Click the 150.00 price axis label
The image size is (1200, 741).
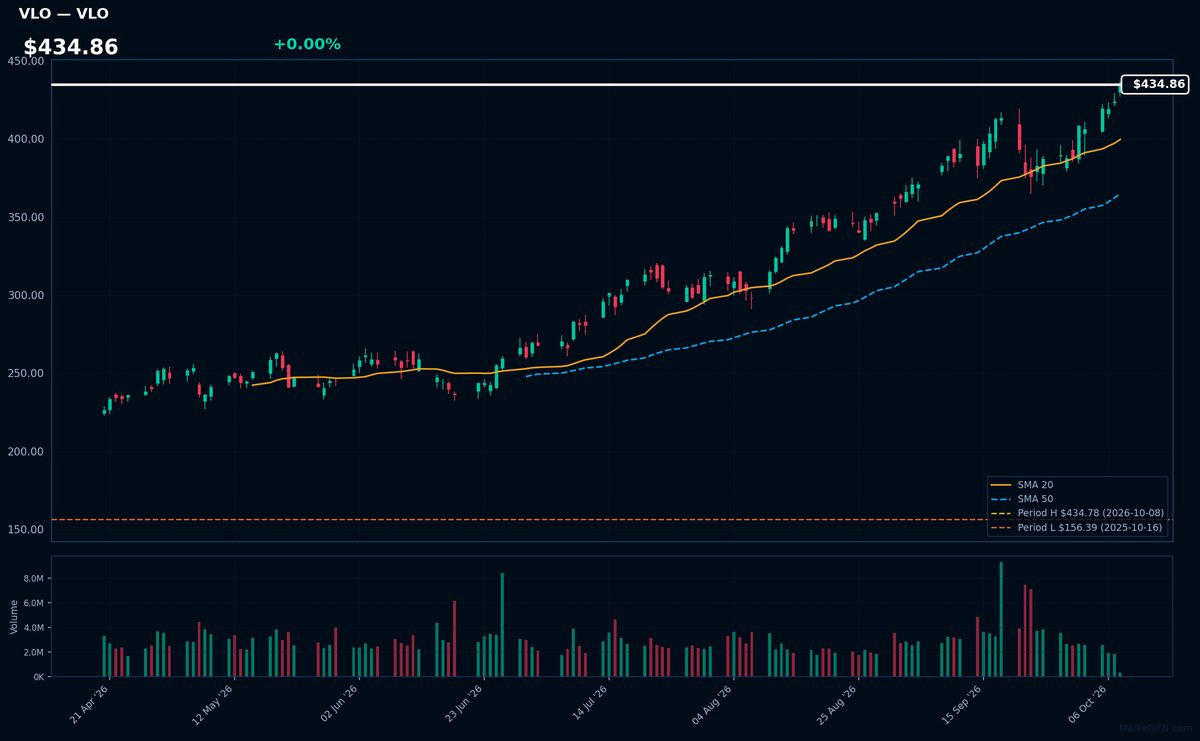25,529
